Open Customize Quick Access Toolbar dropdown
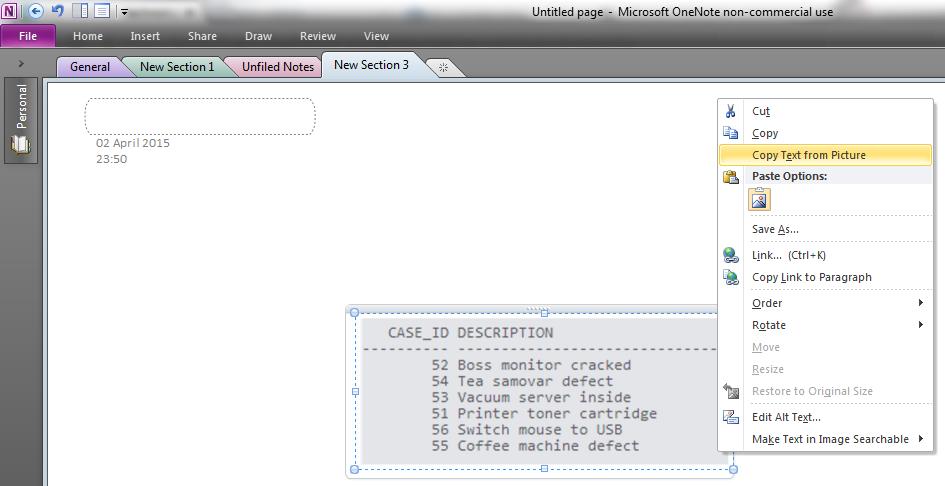Image resolution: width=945 pixels, height=486 pixels. 124,12
